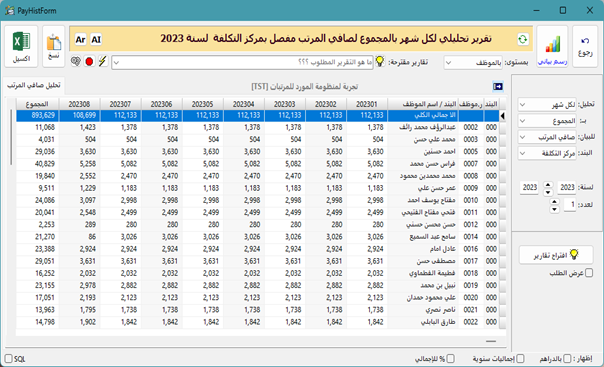Select employee row طارق البابلي
604x367 pixels.
(x=257, y=322)
